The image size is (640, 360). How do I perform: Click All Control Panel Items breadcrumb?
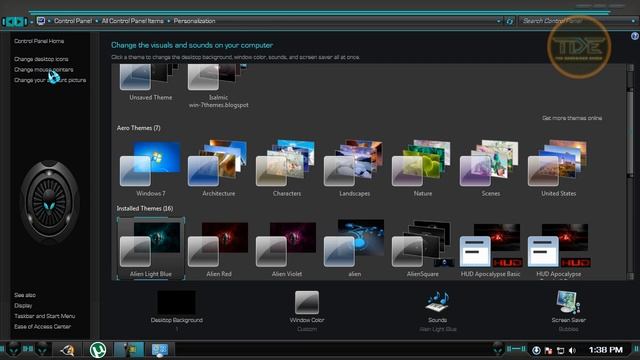132,21
